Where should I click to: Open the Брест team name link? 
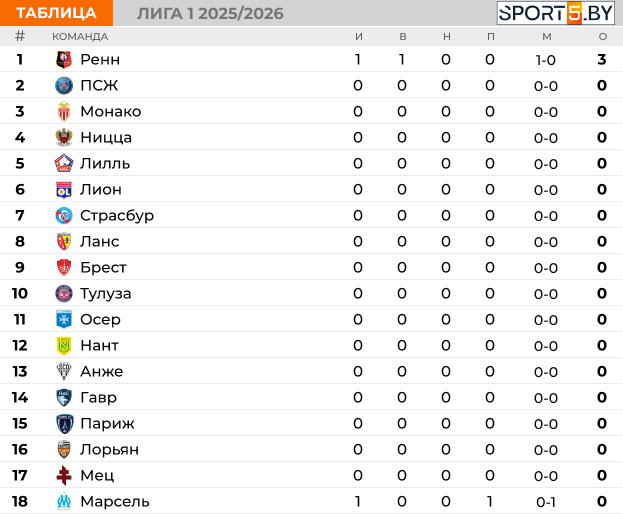pyautogui.click(x=103, y=267)
